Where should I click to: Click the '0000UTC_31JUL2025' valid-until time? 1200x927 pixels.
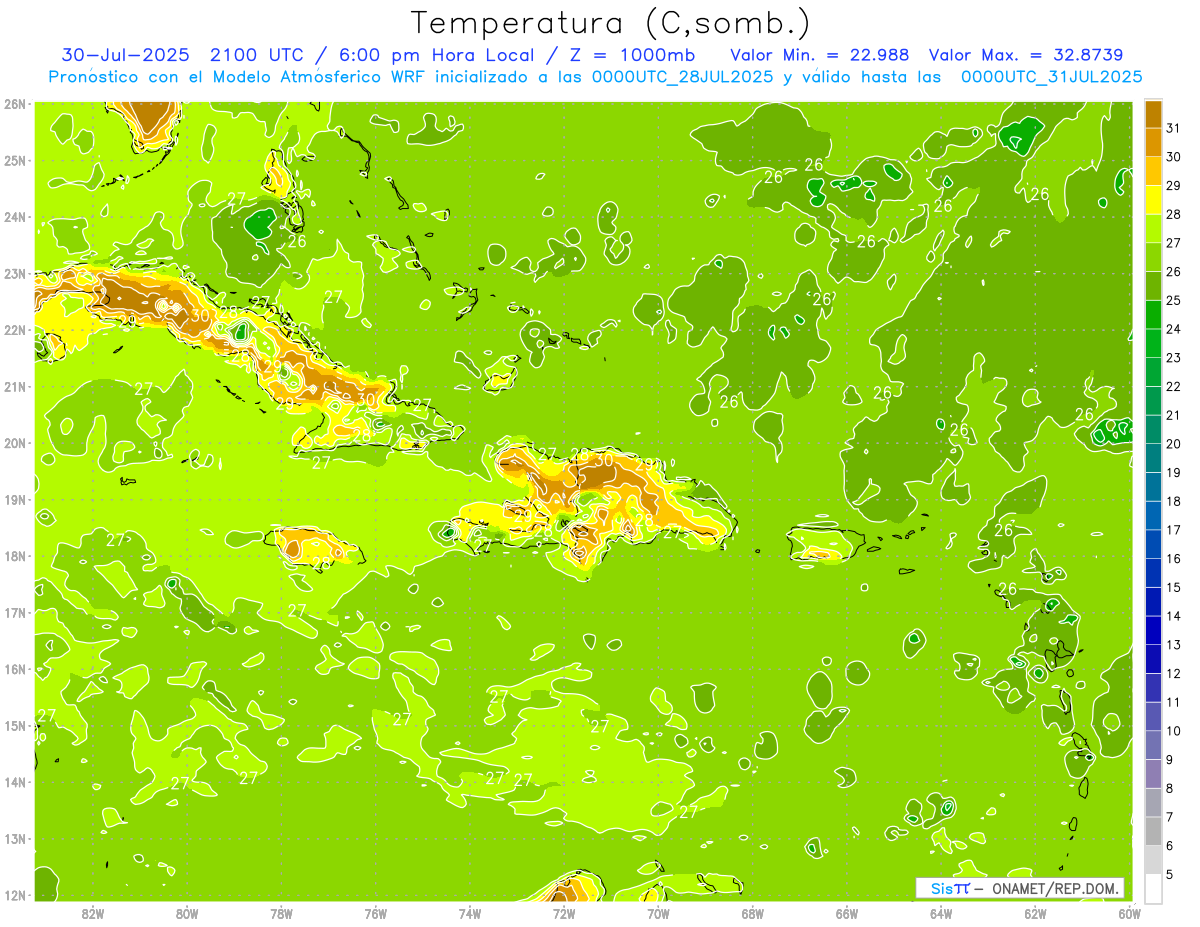(1051, 76)
